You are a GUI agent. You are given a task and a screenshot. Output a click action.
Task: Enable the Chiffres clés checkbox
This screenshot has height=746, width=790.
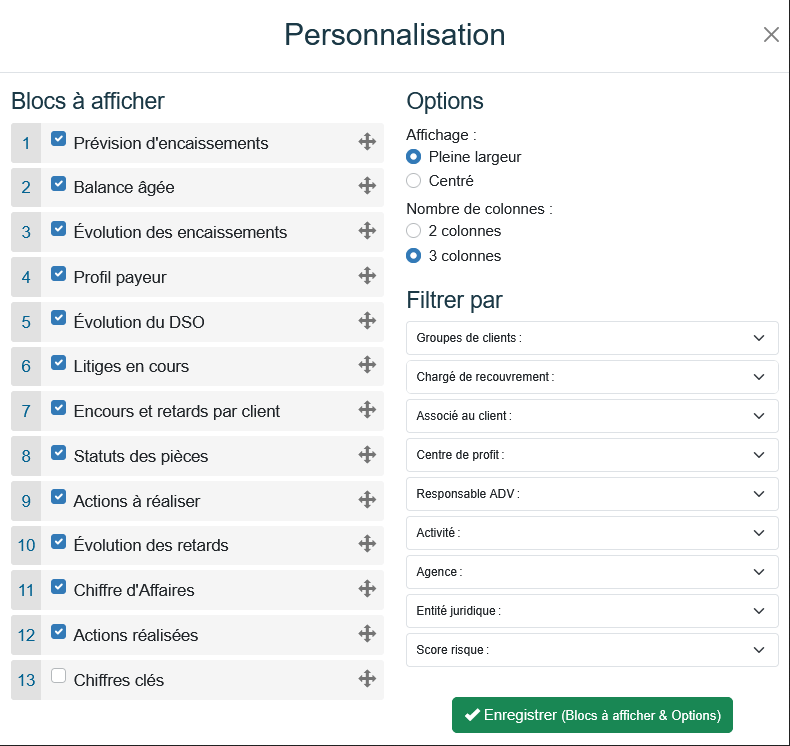click(x=59, y=677)
